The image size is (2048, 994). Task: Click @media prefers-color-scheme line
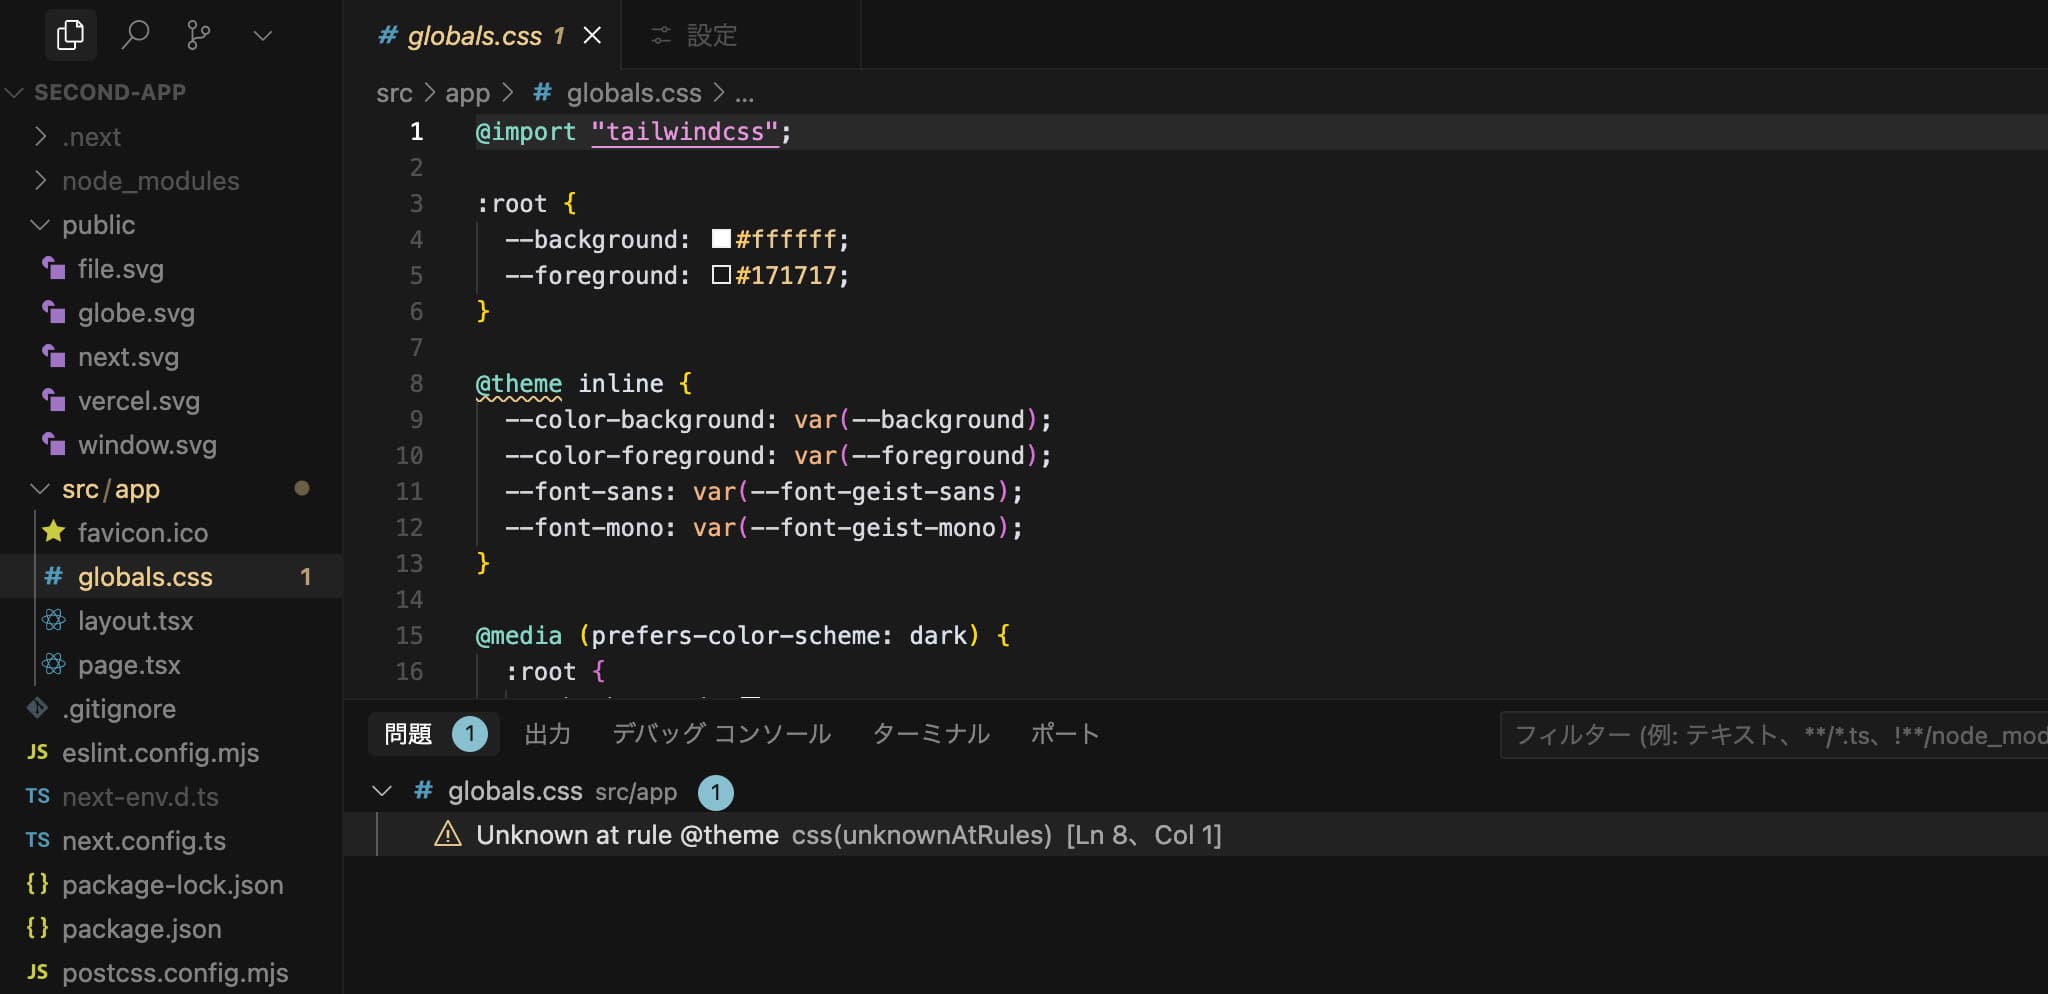click(742, 636)
